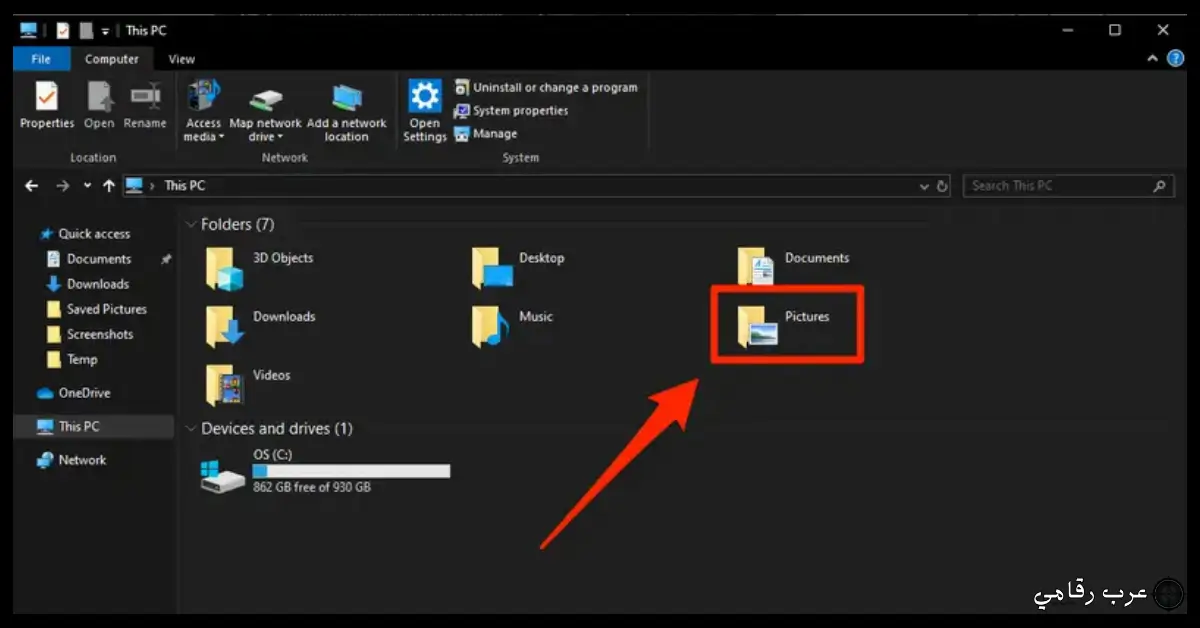Click the "862 GB free of 930 GB" text

(312, 488)
